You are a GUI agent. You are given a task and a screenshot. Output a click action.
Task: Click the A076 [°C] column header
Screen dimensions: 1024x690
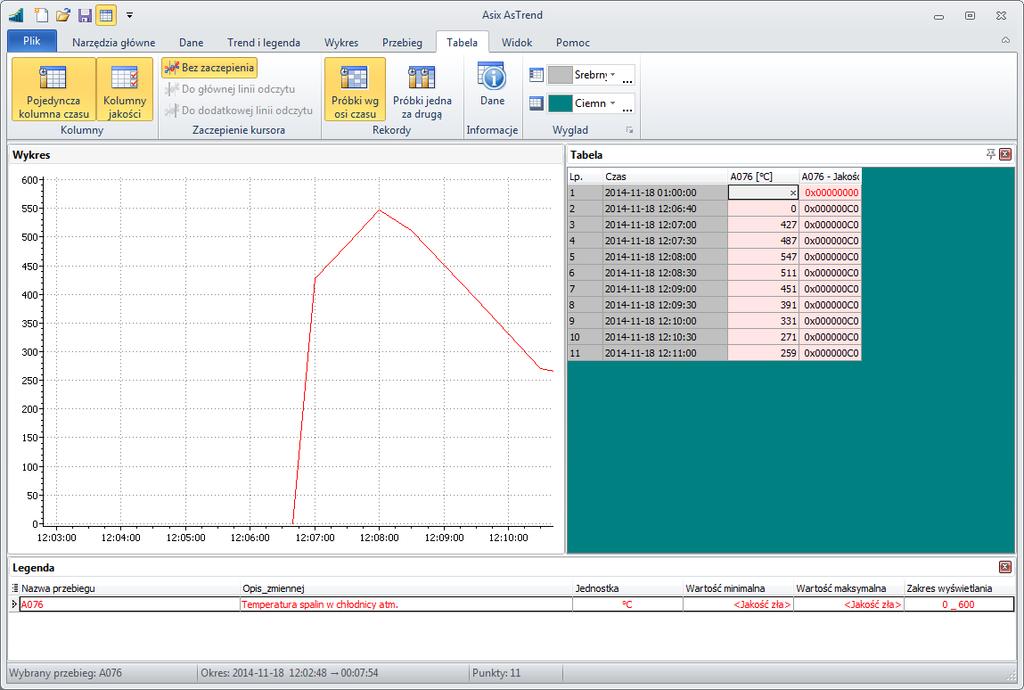click(x=763, y=176)
